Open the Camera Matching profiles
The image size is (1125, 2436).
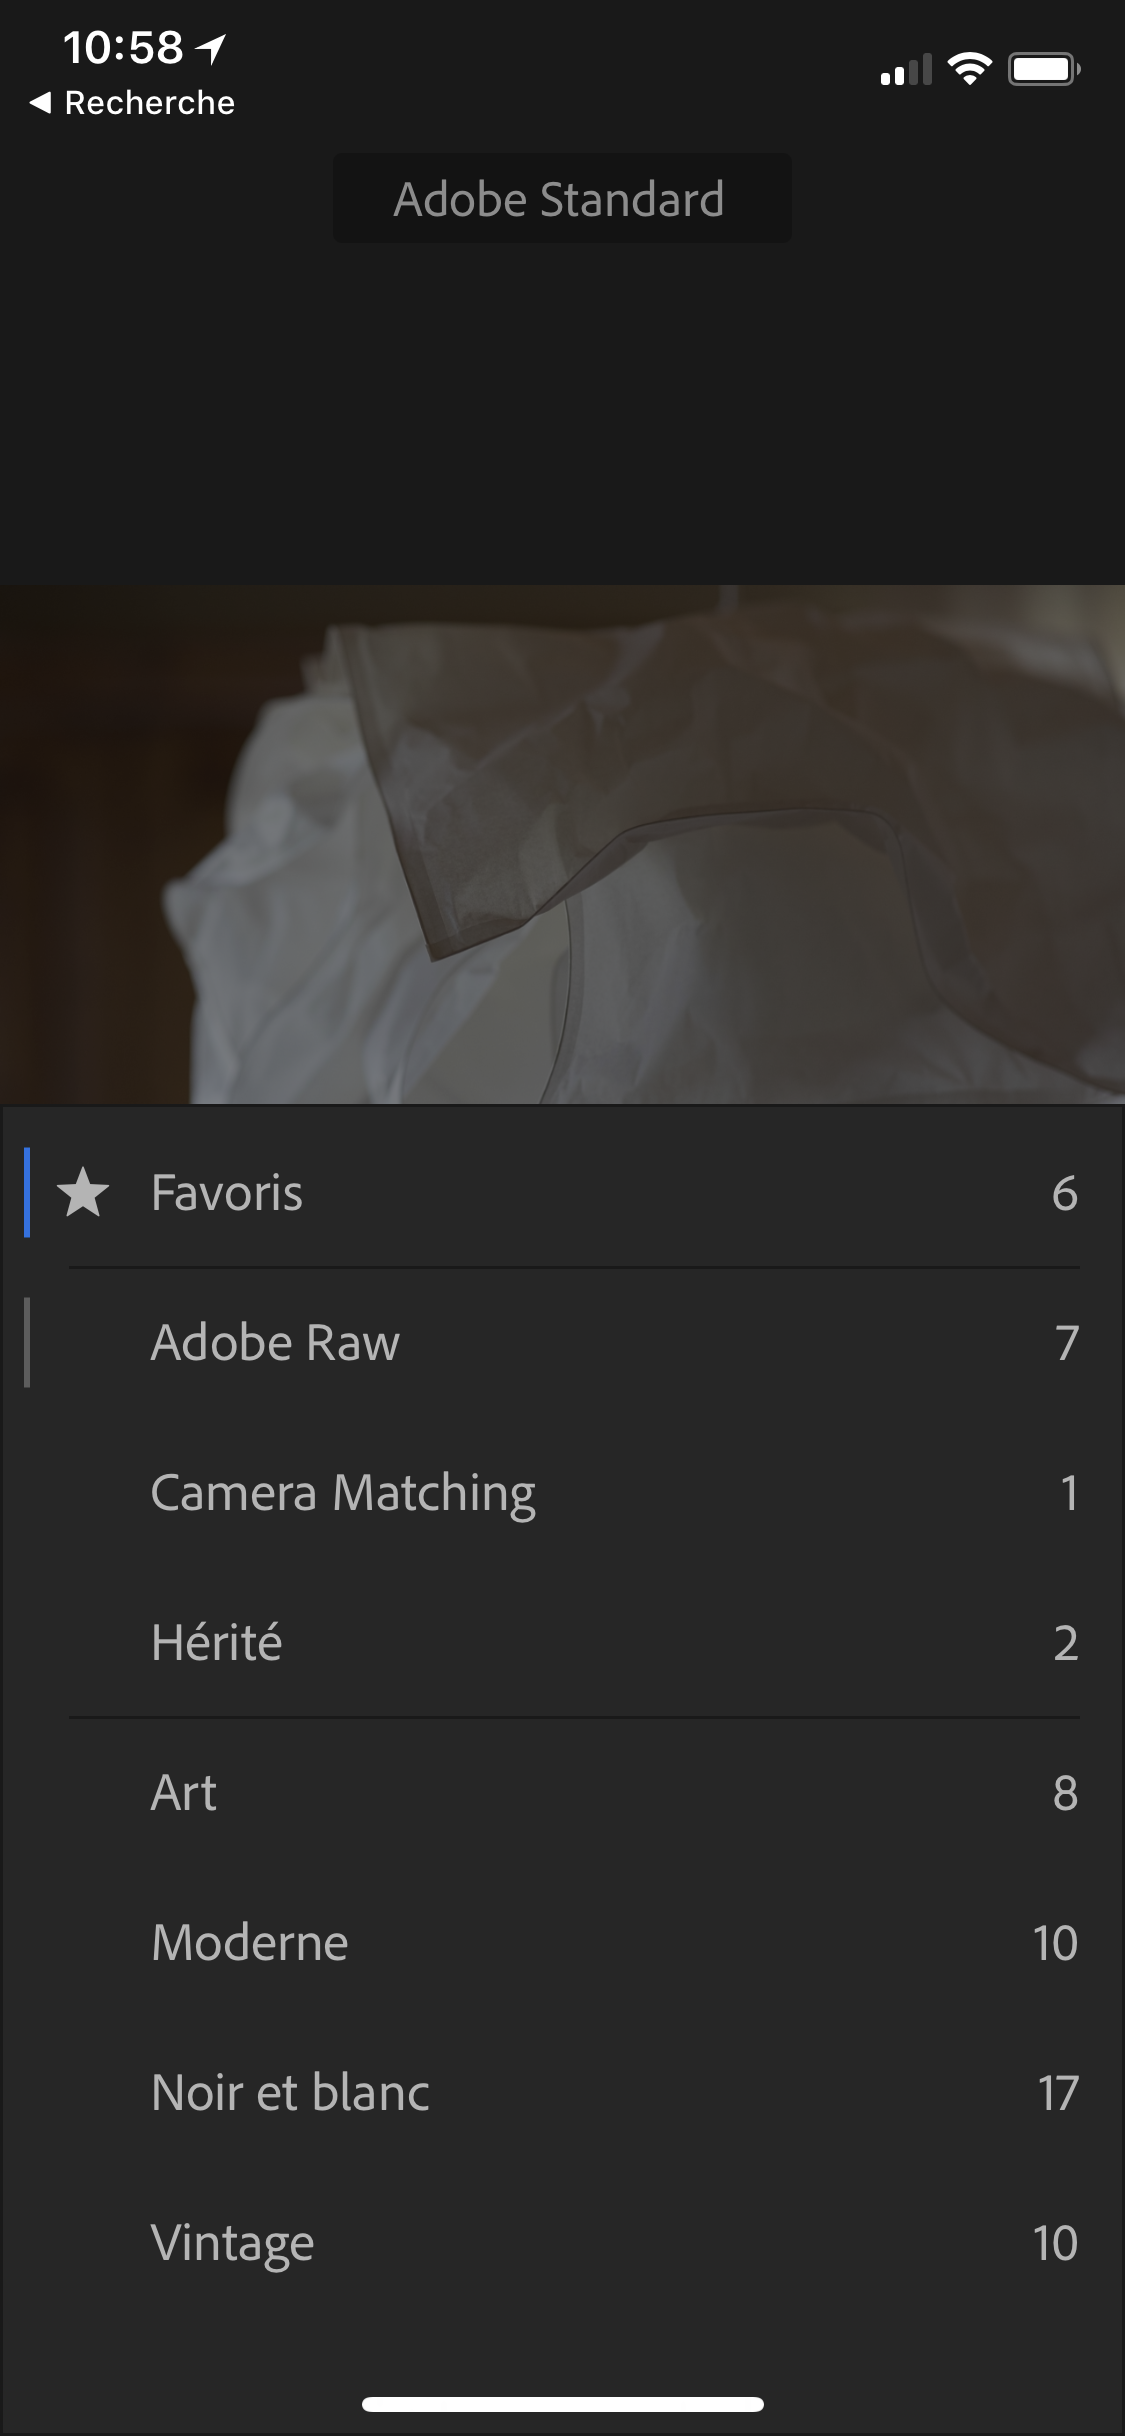pos(343,1493)
